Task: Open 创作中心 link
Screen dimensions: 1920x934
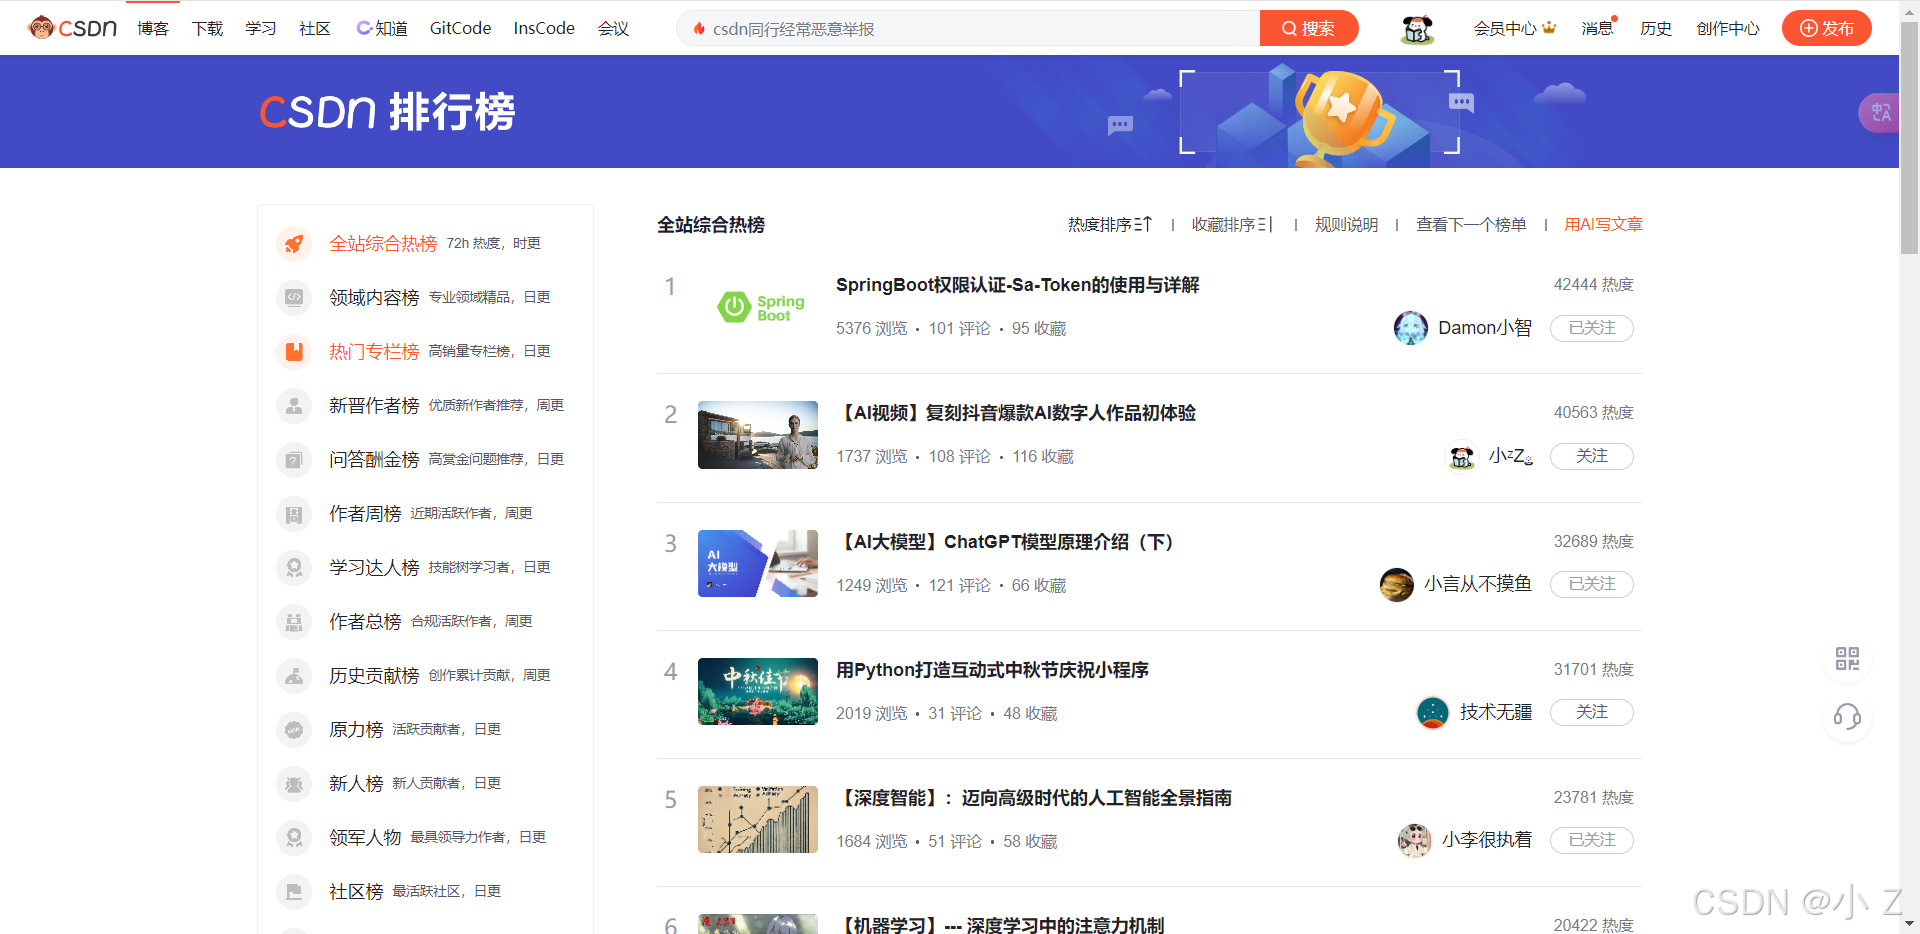Action: [1728, 28]
